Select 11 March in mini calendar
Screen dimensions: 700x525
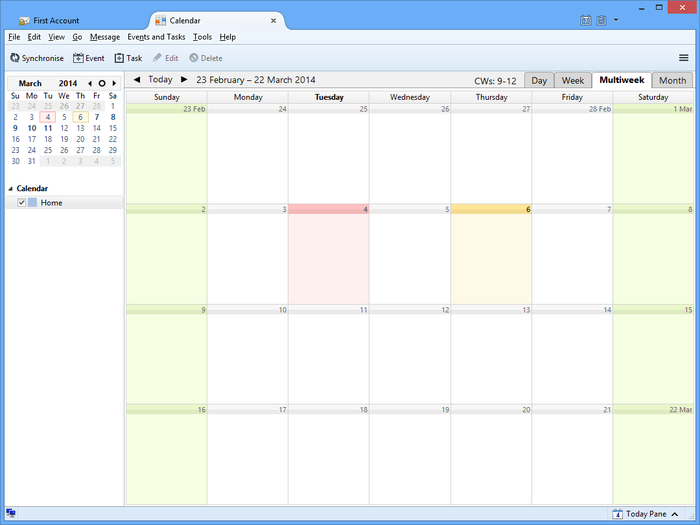(x=48, y=128)
